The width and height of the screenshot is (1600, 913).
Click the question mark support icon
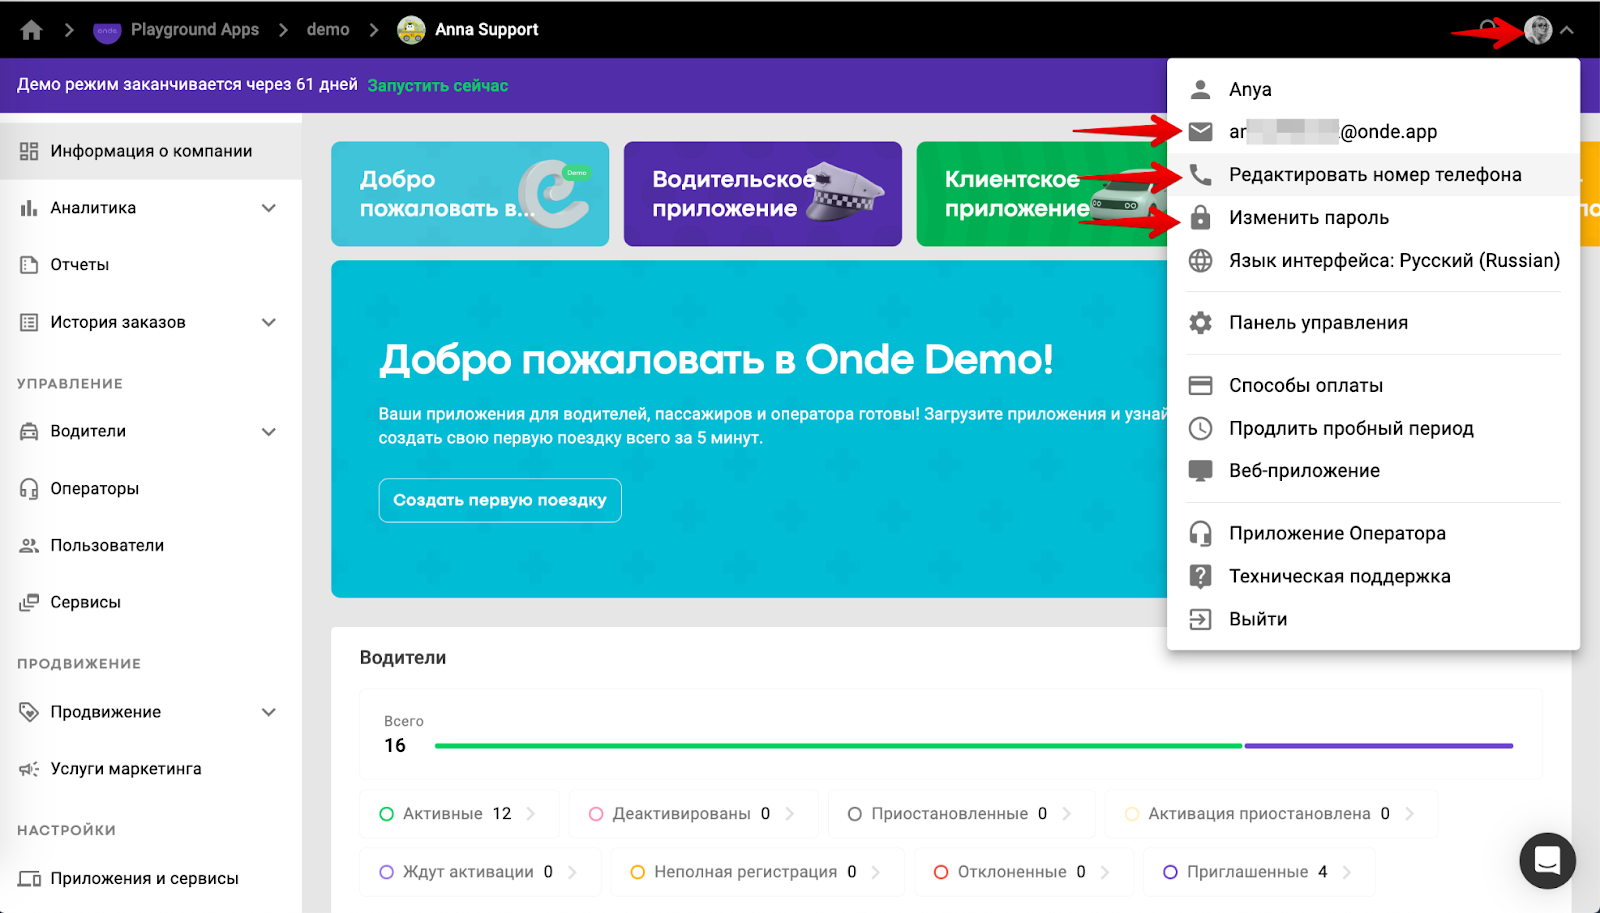1200,576
